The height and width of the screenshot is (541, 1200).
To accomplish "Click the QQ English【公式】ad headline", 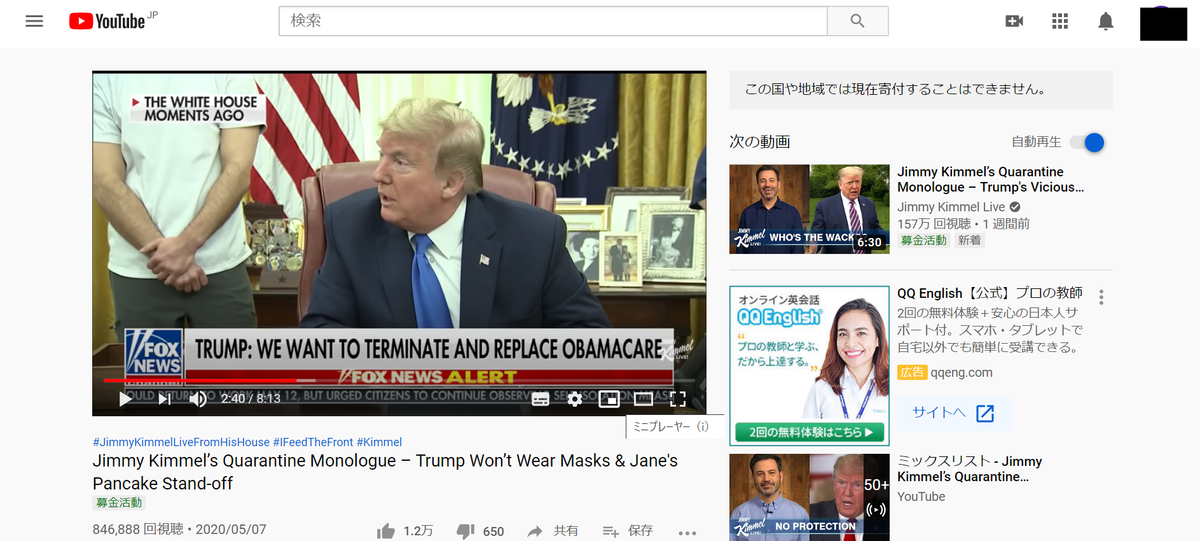I will (990, 293).
